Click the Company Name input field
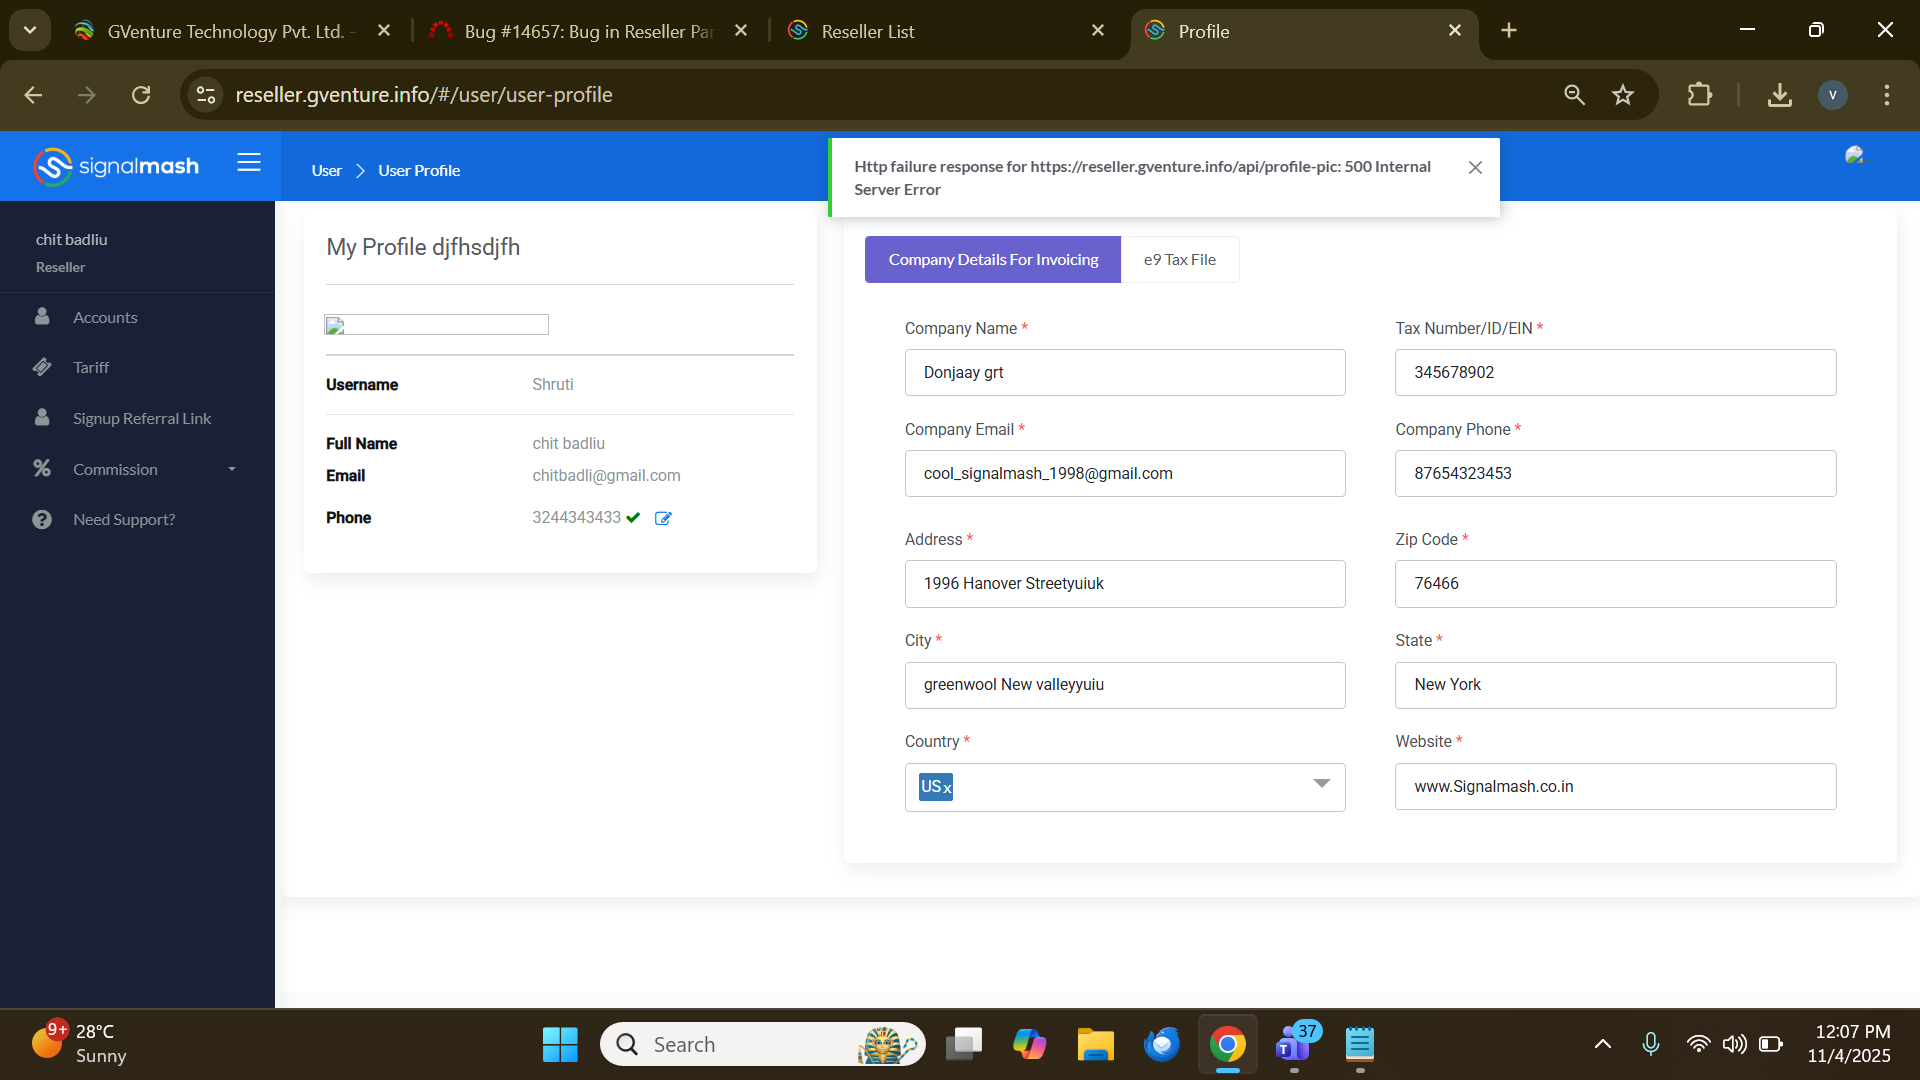1920x1080 pixels. 1124,373
